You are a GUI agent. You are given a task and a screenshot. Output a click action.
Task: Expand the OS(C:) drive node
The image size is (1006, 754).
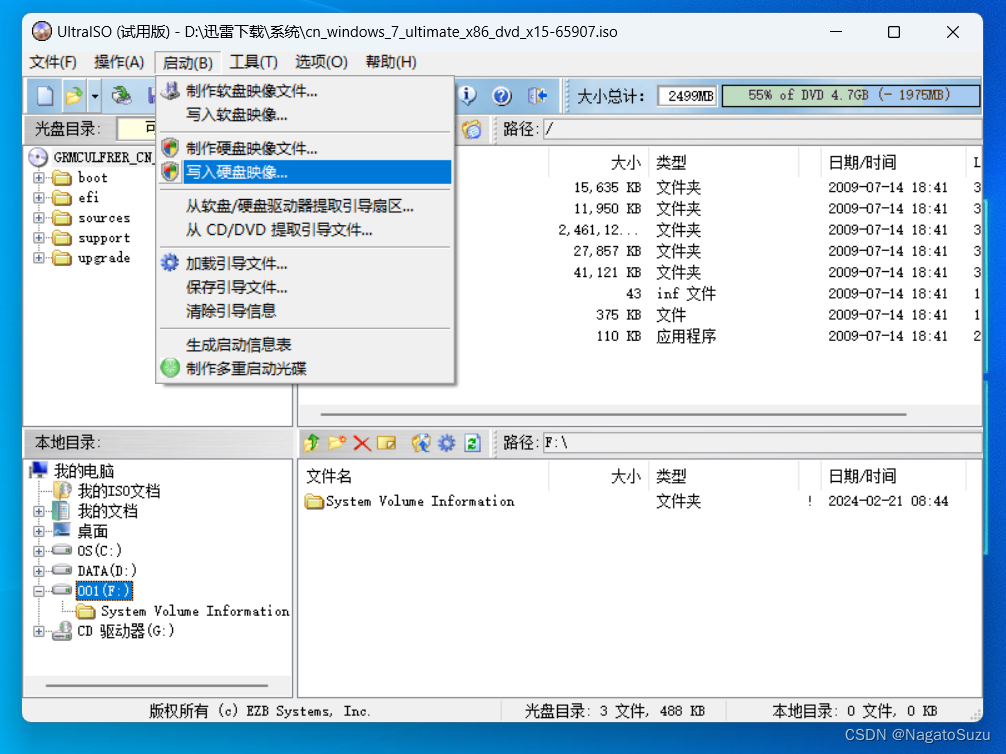[39, 551]
